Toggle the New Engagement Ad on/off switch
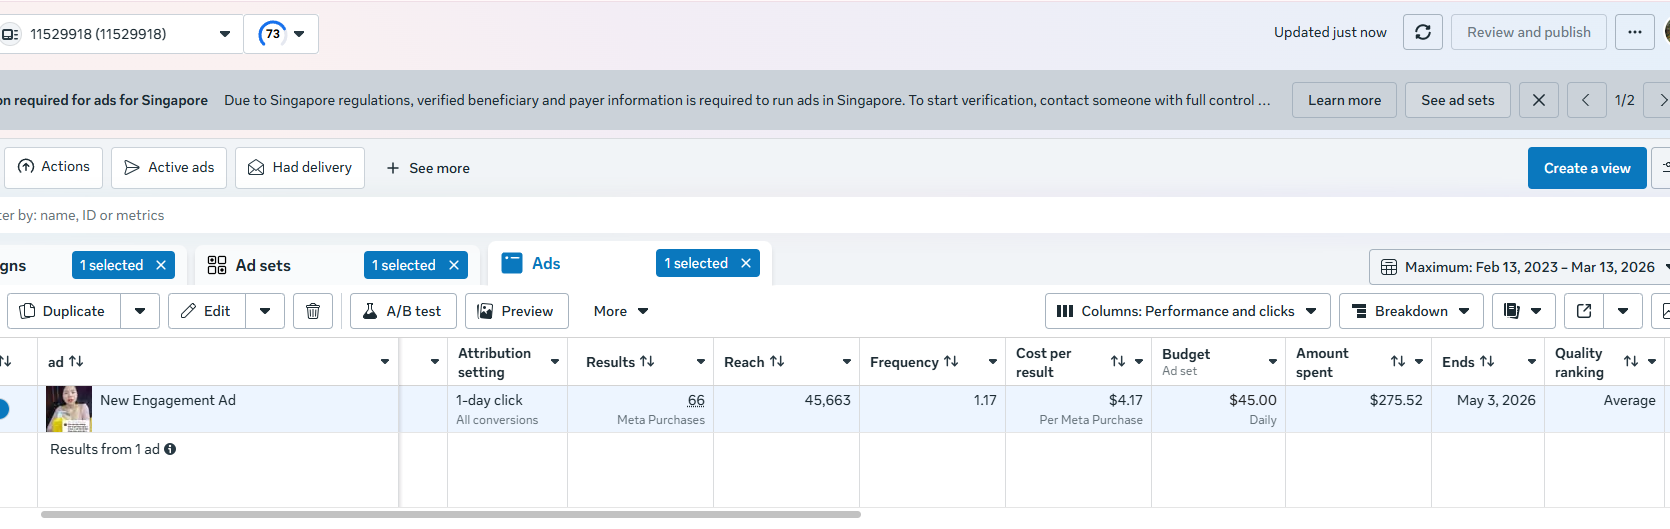The height and width of the screenshot is (529, 1670). coord(4,409)
